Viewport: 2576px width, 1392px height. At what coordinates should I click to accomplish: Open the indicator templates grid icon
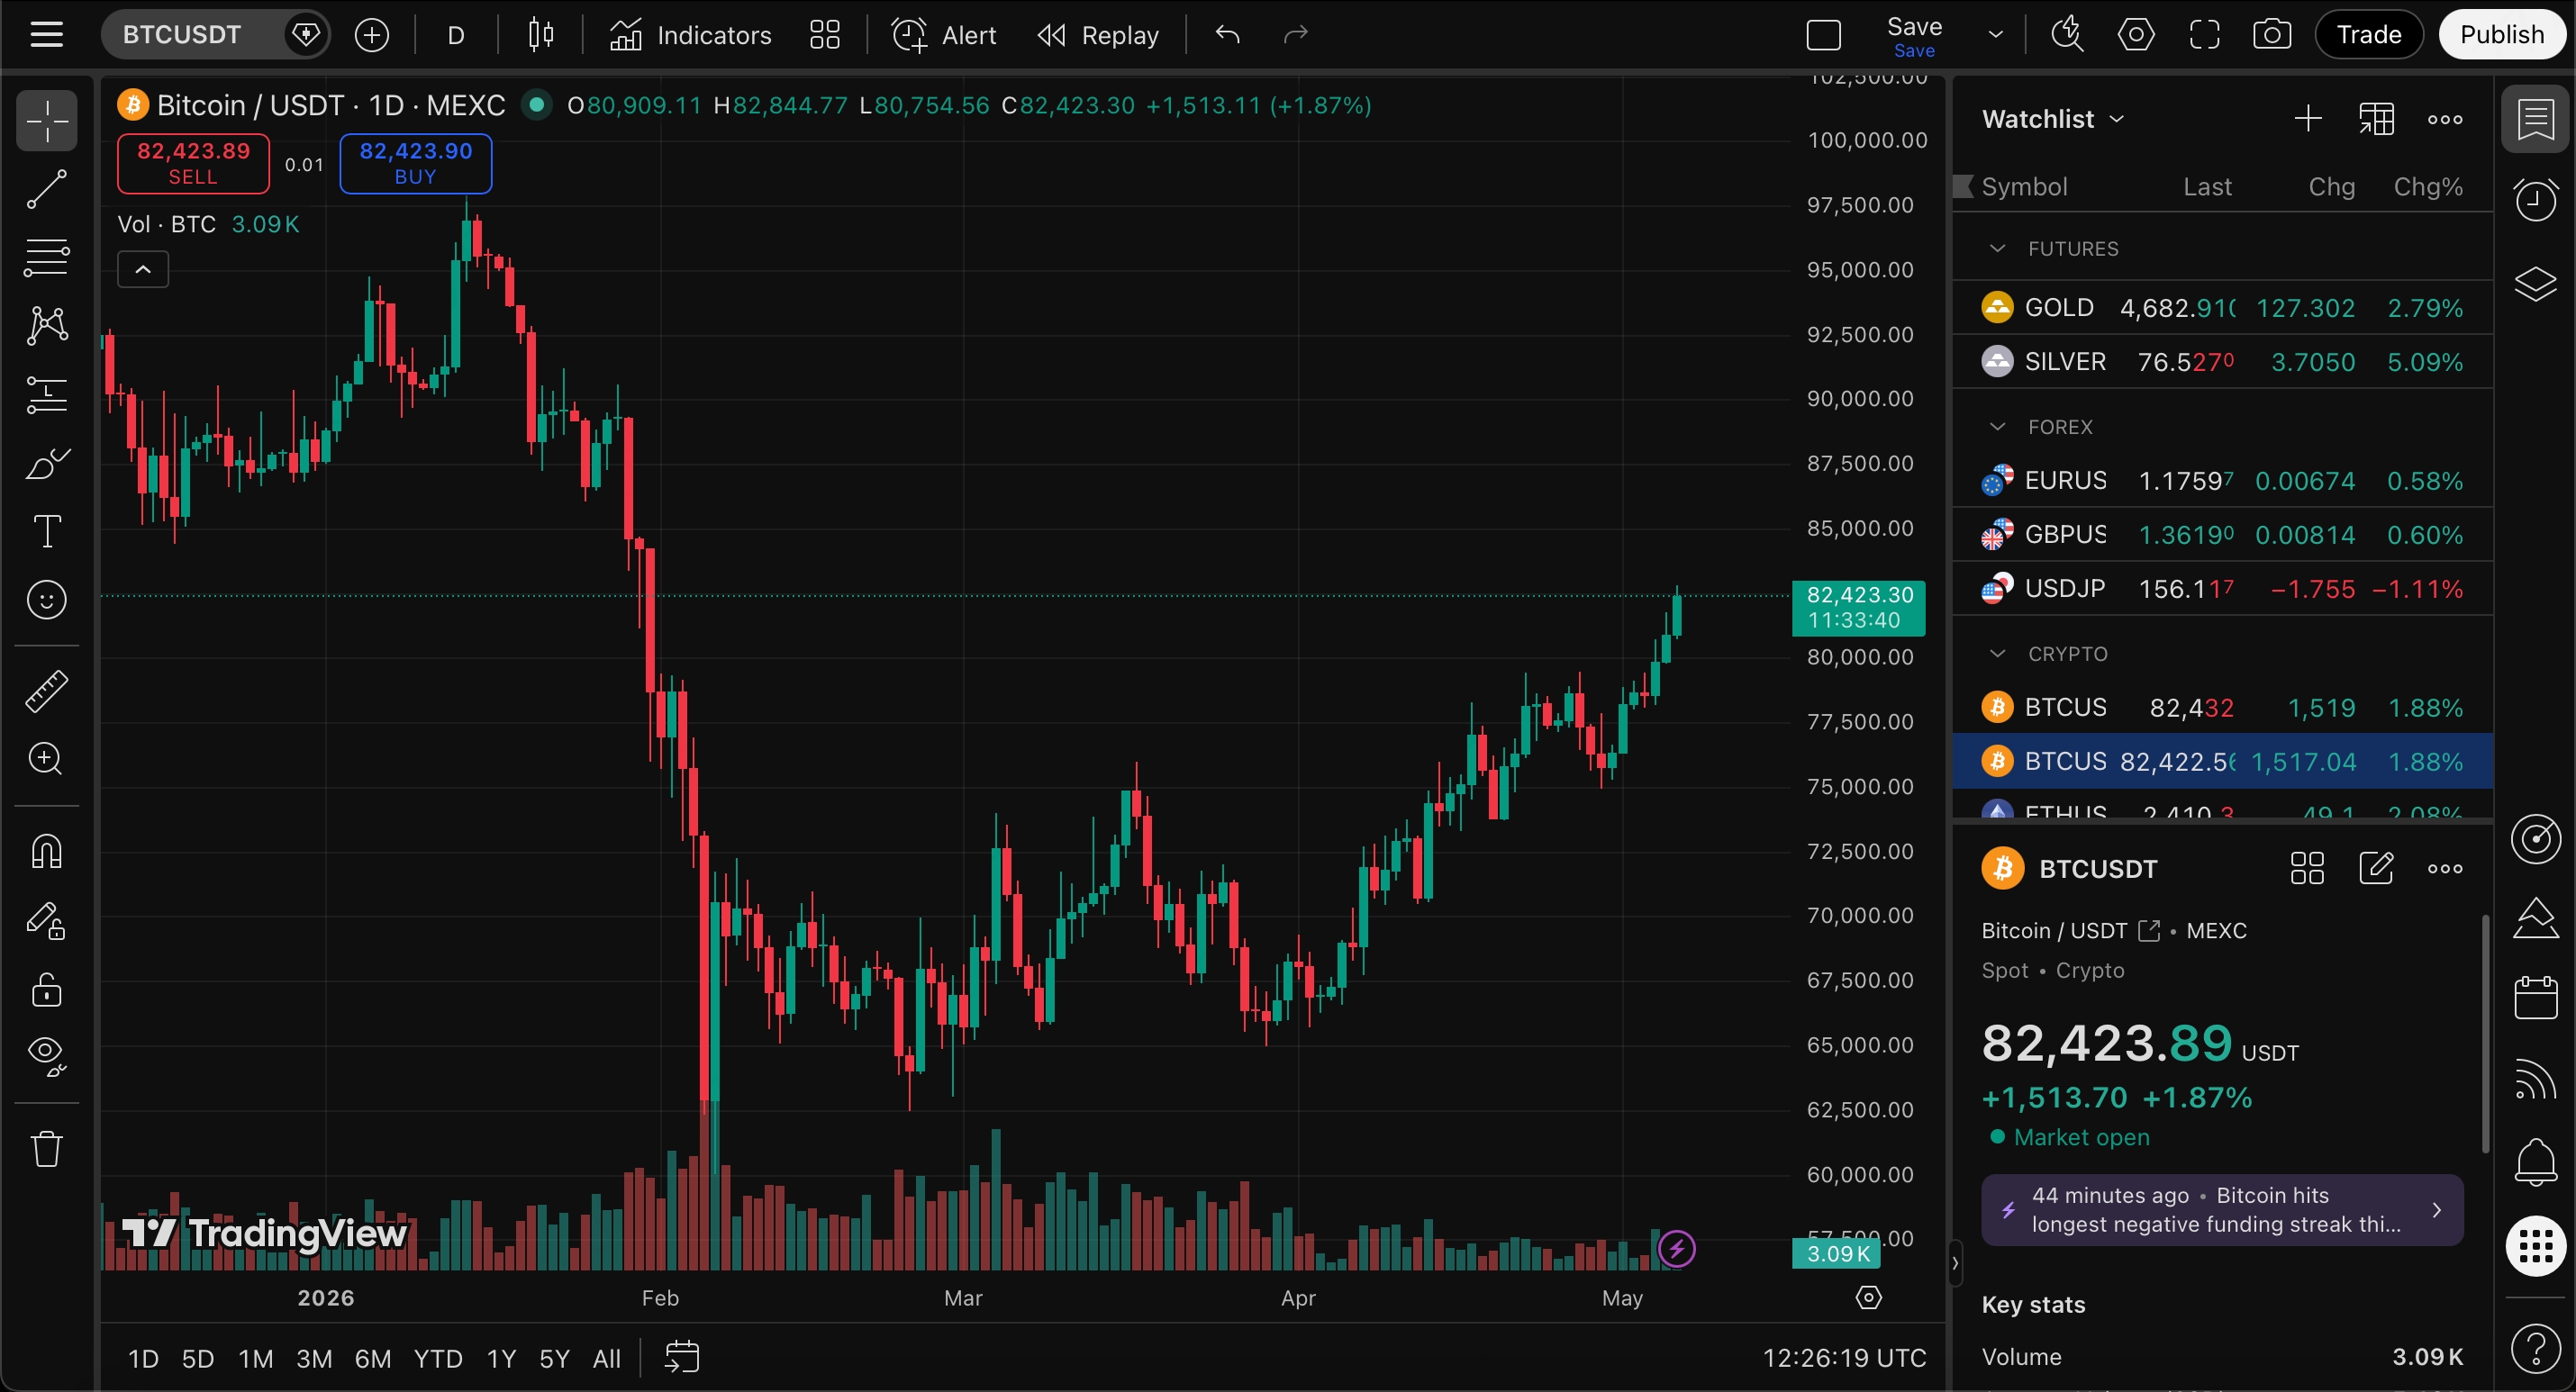point(825,35)
